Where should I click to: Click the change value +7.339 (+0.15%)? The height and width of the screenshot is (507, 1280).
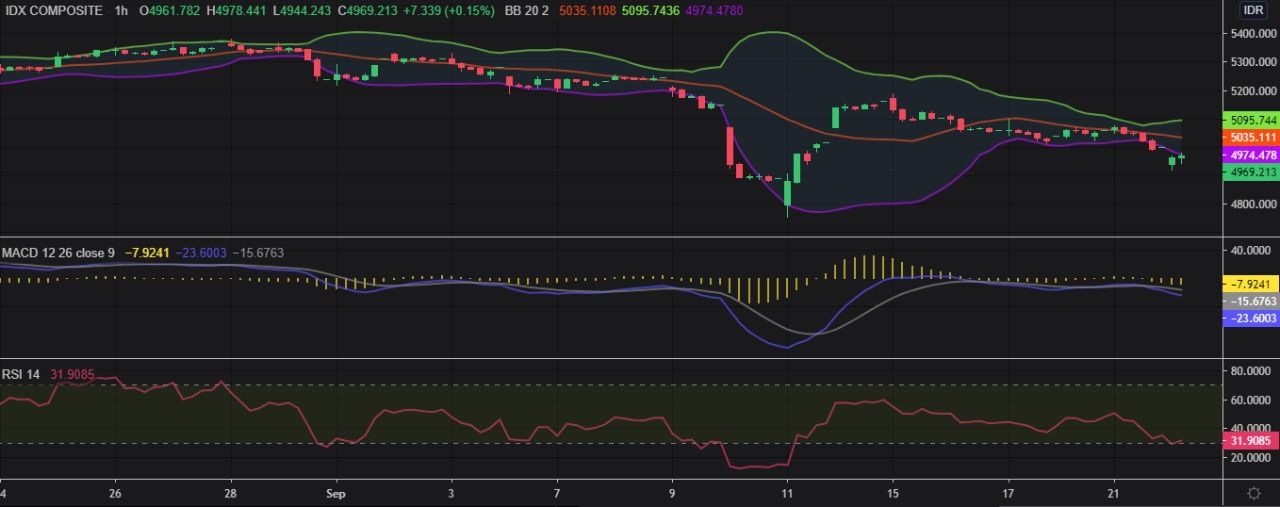point(450,10)
